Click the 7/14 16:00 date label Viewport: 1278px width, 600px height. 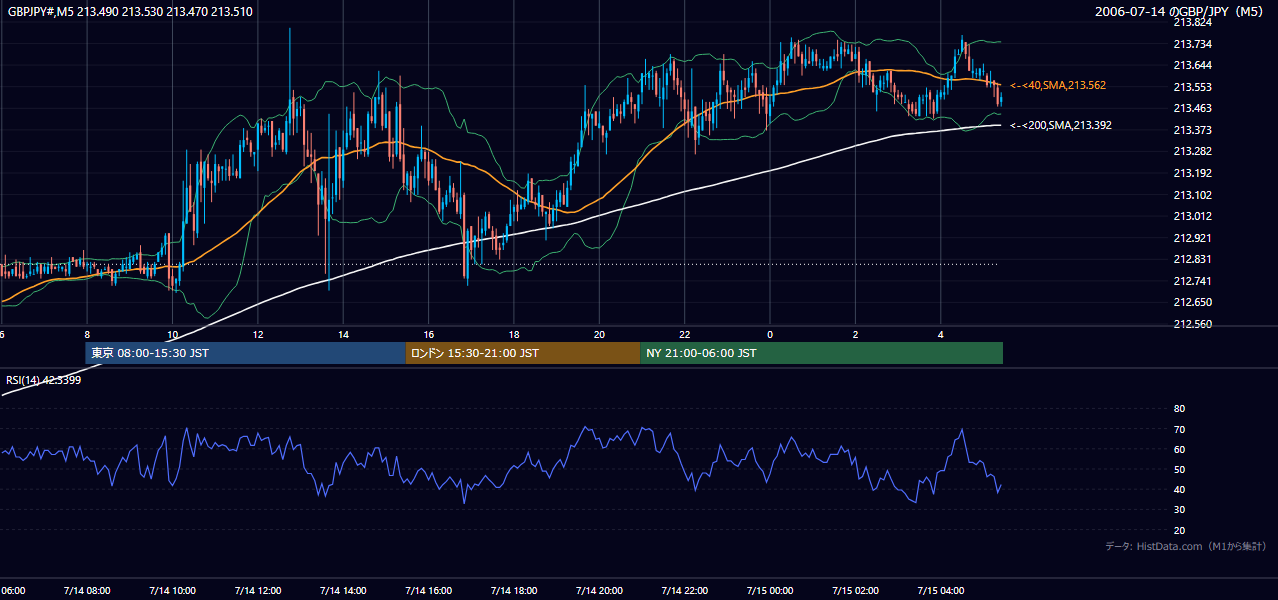[428, 591]
